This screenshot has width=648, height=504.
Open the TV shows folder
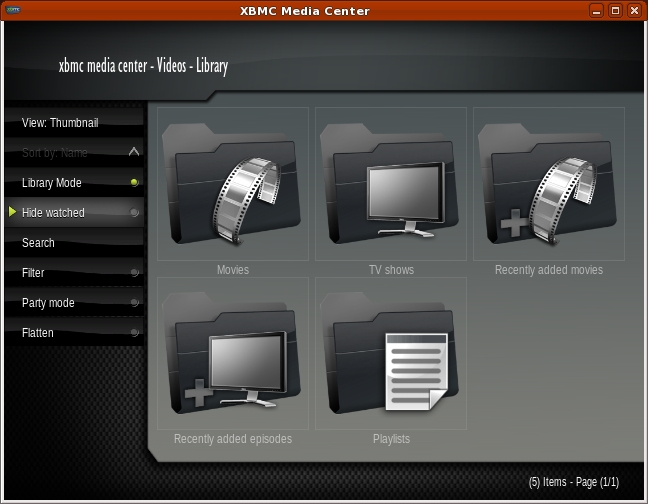(390, 189)
